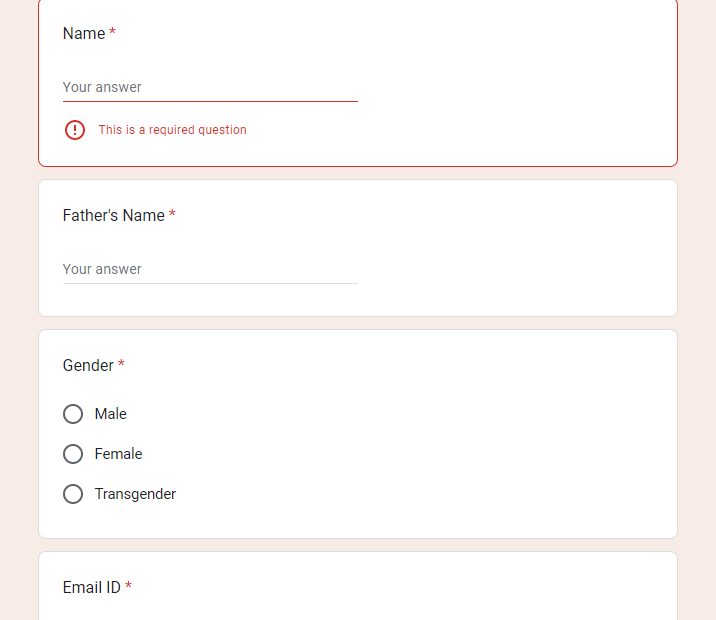Image resolution: width=716 pixels, height=620 pixels.
Task: Focus the Father's Name answer field
Action: (210, 269)
